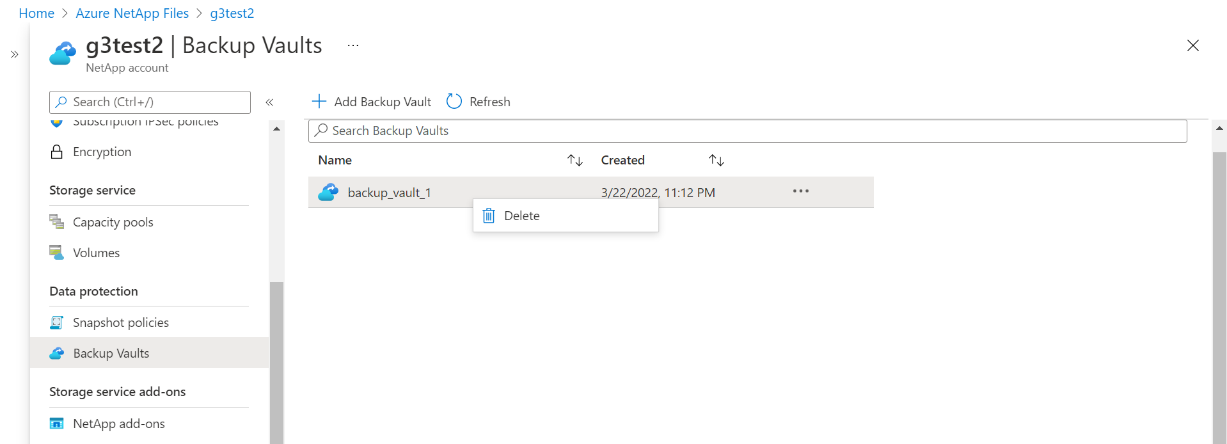Sort by Name column arrows

[575, 160]
